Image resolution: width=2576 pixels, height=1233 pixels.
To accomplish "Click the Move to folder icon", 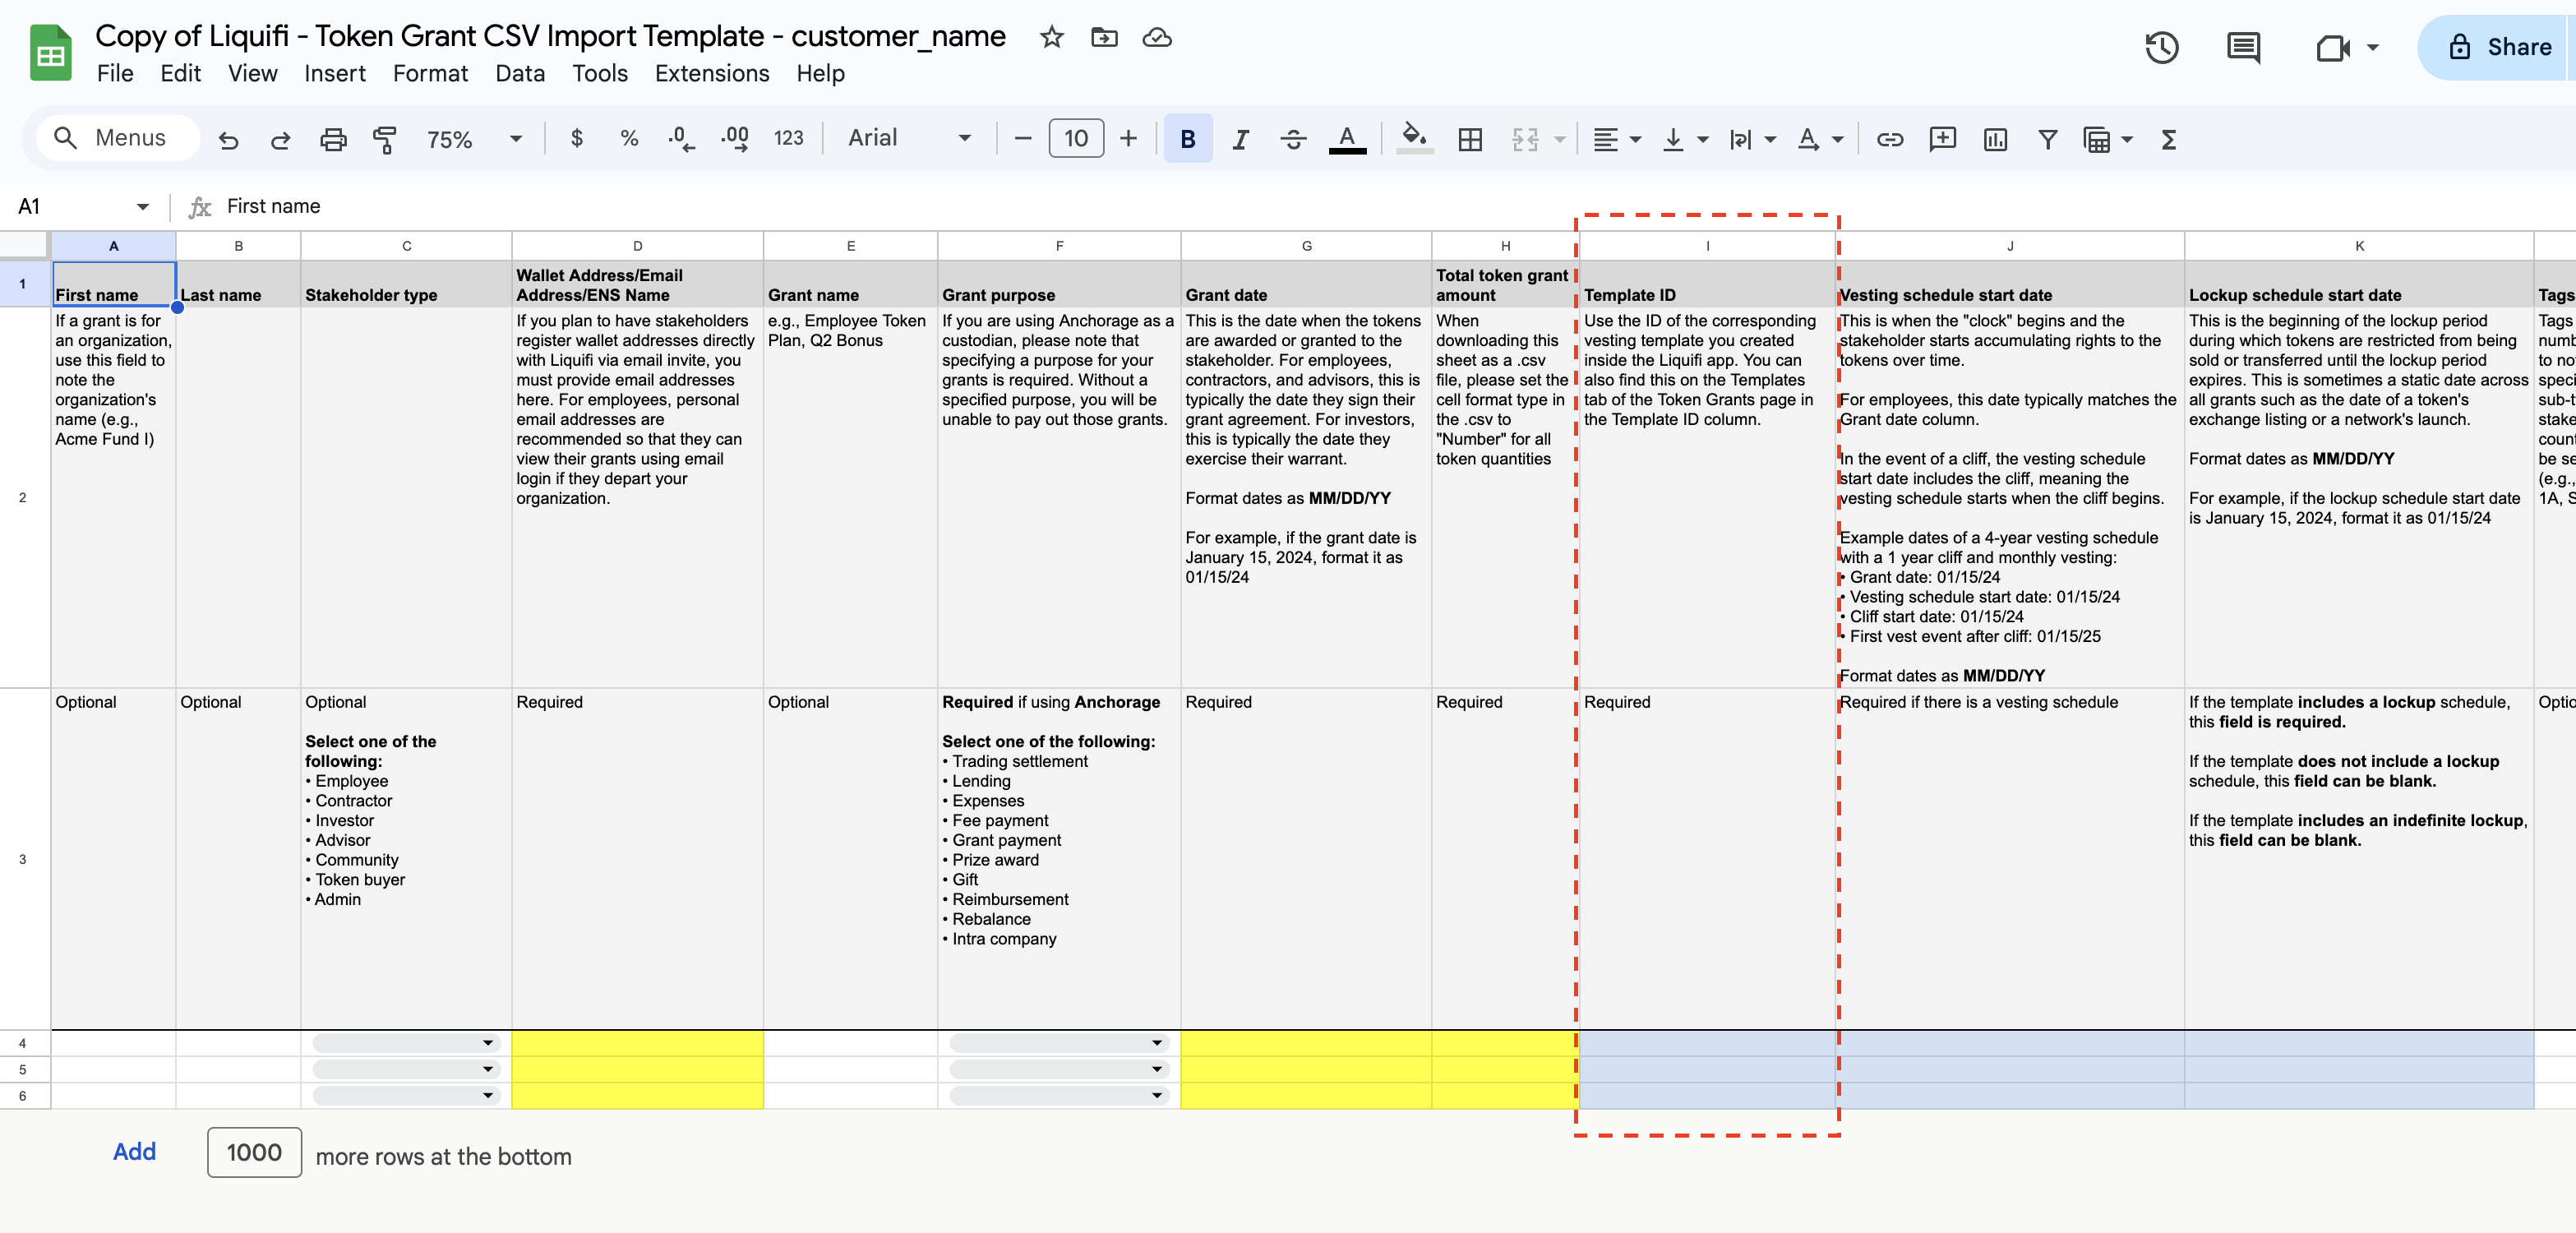I will click(1104, 38).
